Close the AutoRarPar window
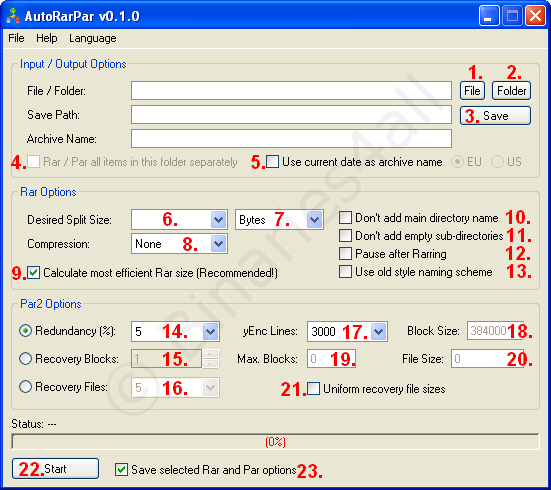The width and height of the screenshot is (551, 490). tap(535, 16)
